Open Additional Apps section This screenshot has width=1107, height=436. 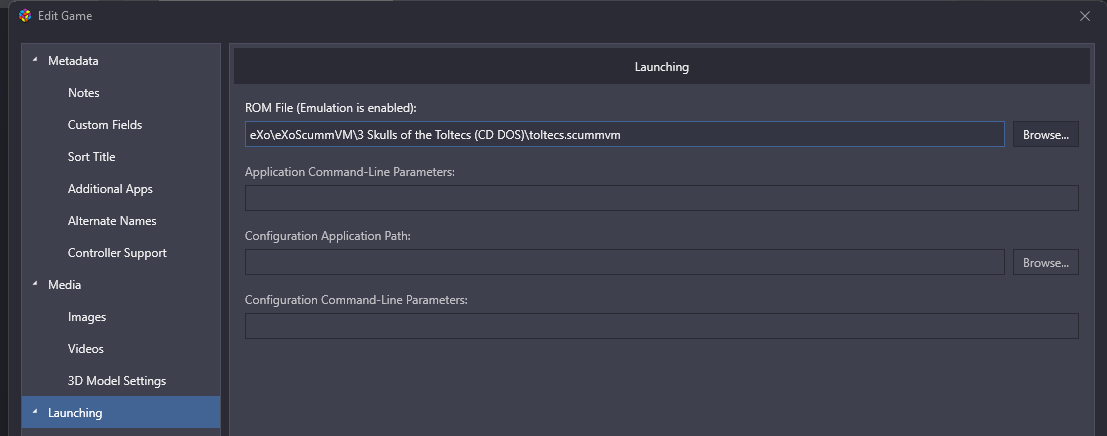[110, 189]
